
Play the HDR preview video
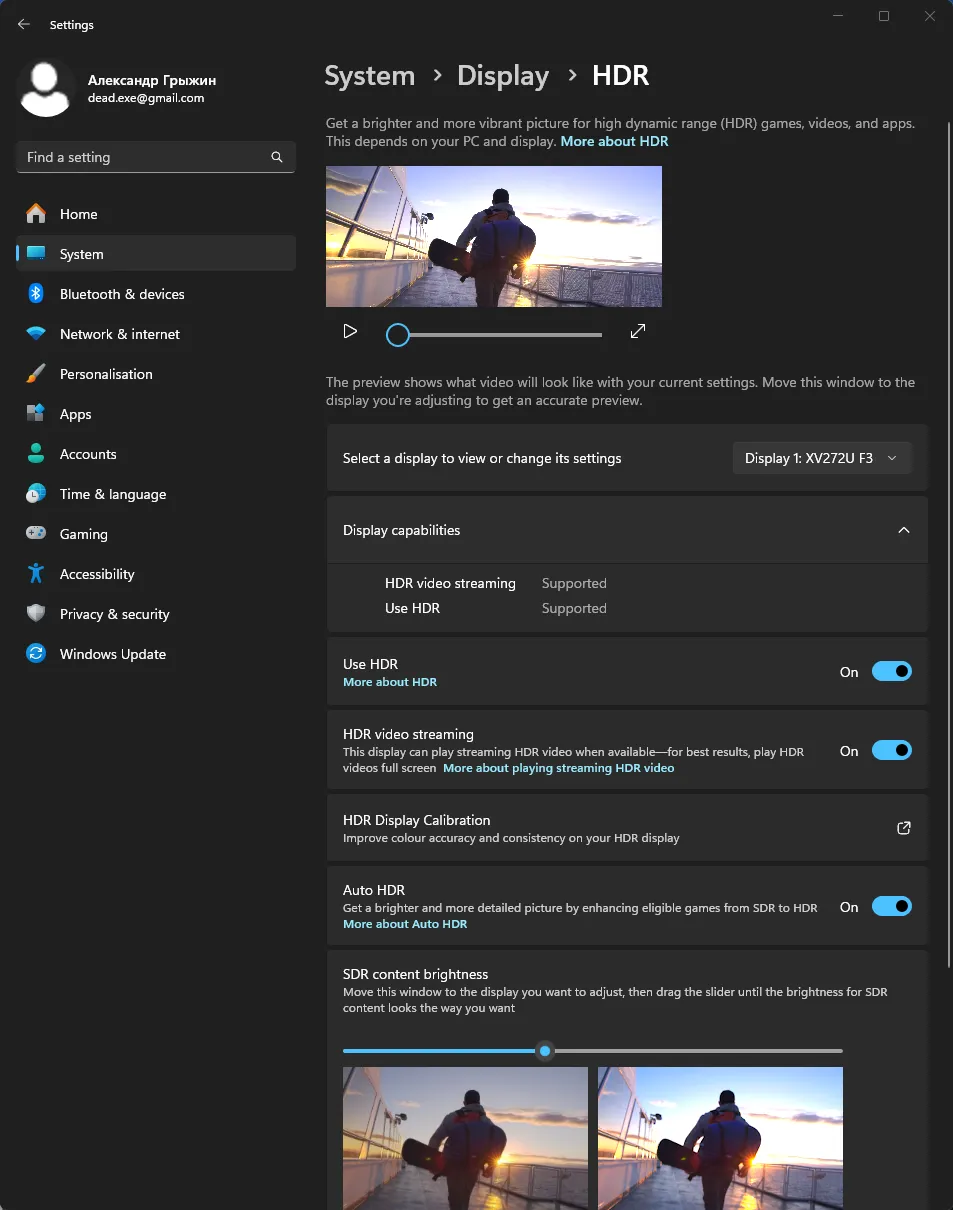[x=350, y=331]
